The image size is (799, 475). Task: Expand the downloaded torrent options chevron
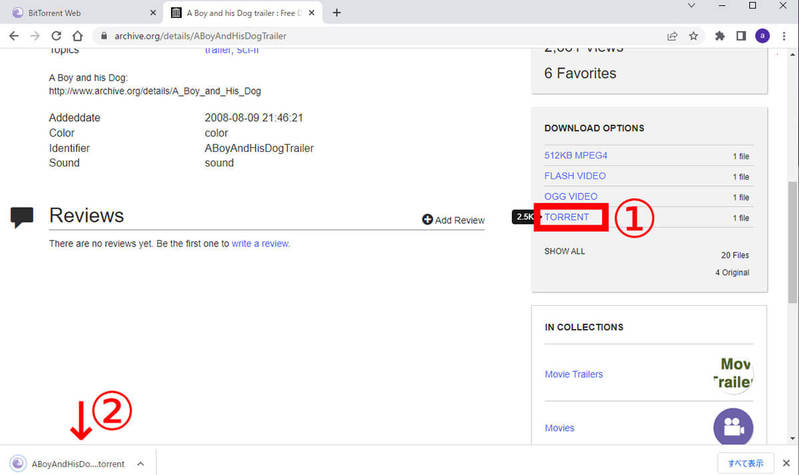(141, 464)
